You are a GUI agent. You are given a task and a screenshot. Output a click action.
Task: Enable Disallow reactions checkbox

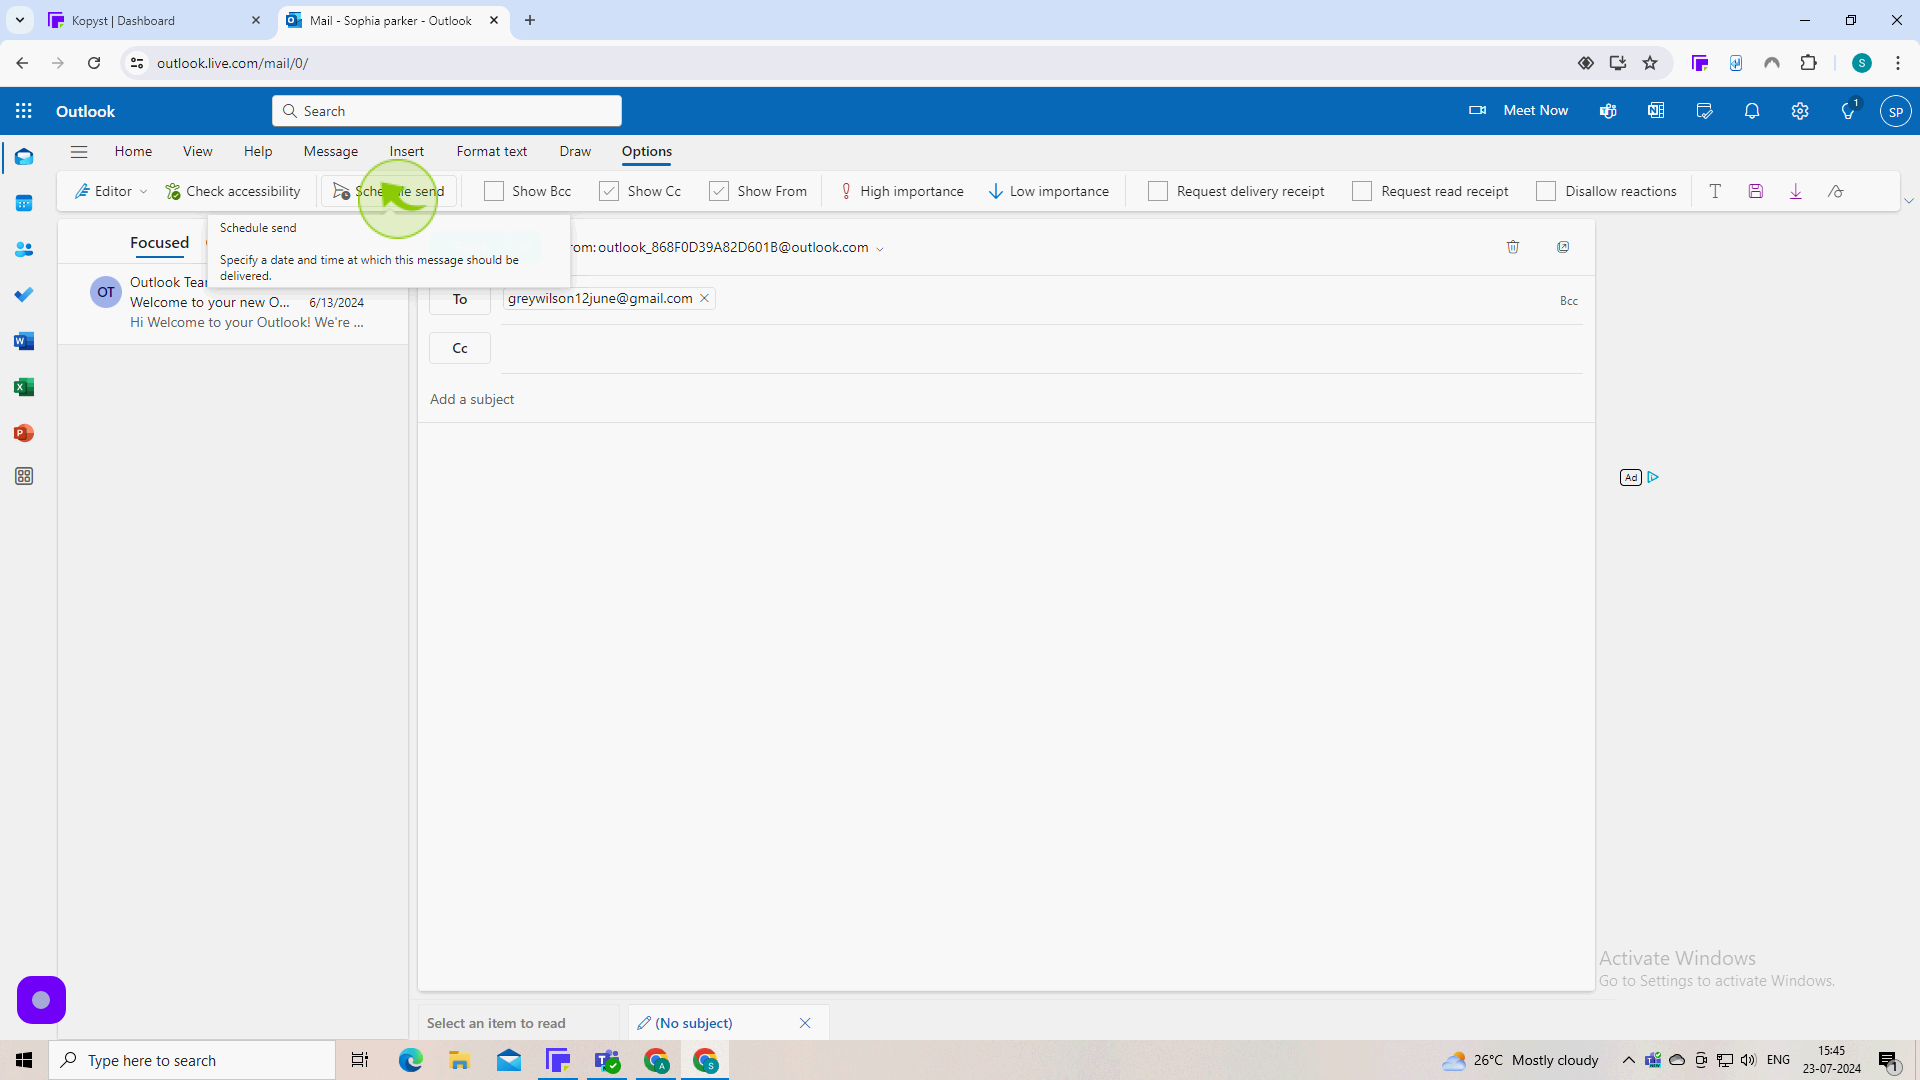pyautogui.click(x=1546, y=191)
